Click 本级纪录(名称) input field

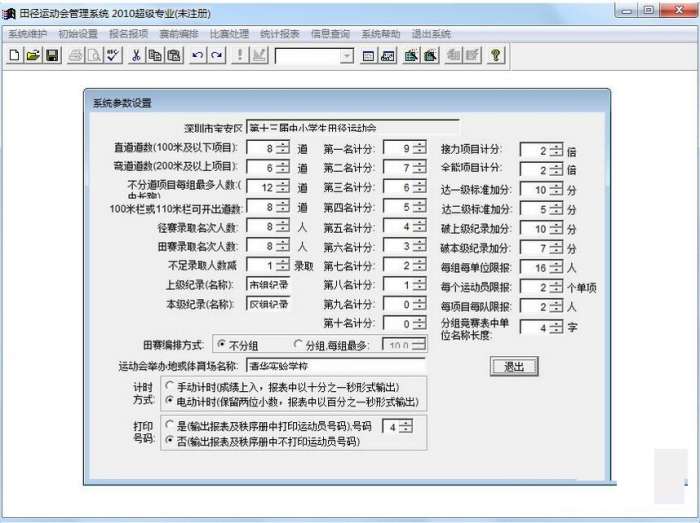pos(268,304)
